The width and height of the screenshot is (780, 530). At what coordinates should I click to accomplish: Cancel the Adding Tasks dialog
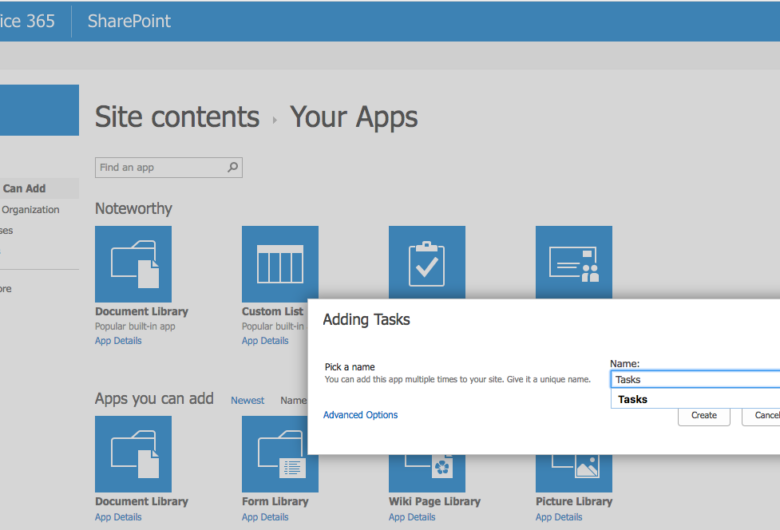(x=761, y=416)
